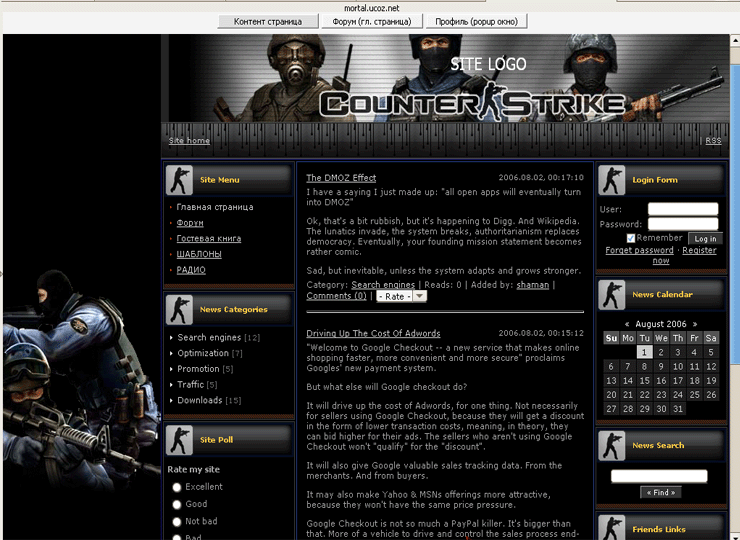740x540 pixels.
Task: Open the RSS feed link
Action: click(x=713, y=141)
